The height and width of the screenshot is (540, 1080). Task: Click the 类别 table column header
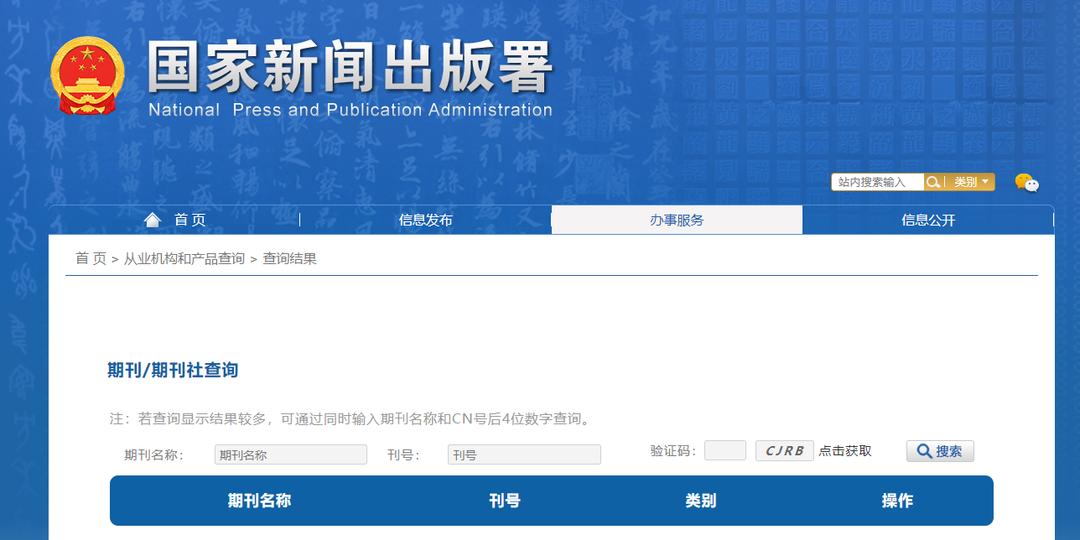700,501
